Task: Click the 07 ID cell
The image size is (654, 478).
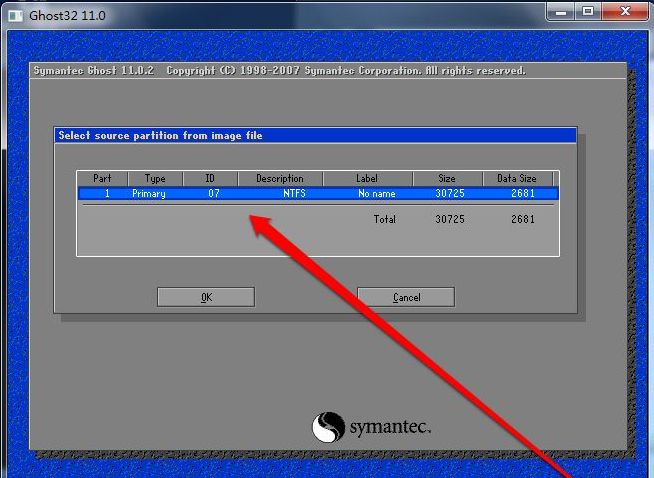Action: [214, 194]
